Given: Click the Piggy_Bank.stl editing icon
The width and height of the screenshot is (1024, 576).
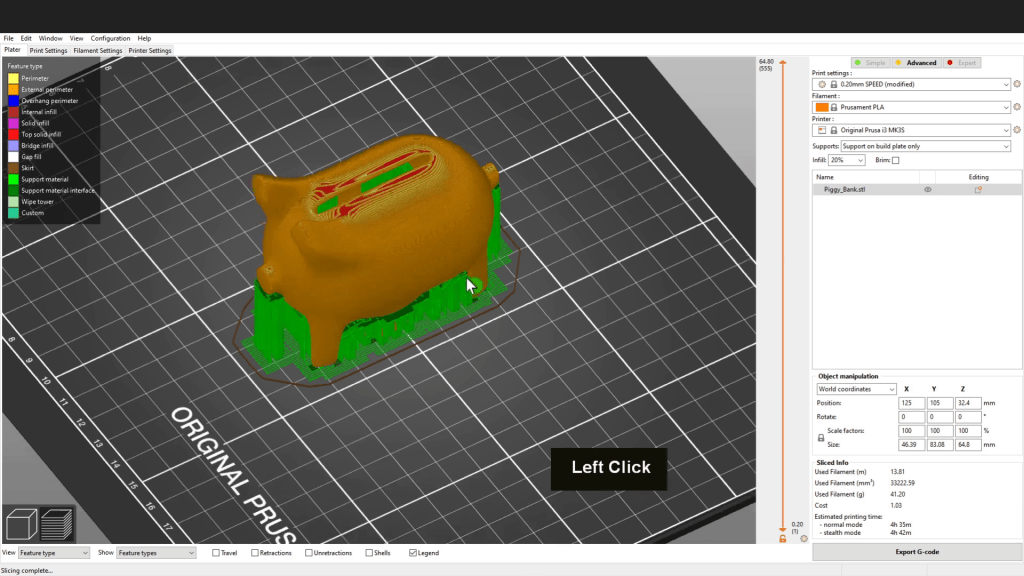Looking at the screenshot, I should [x=978, y=189].
